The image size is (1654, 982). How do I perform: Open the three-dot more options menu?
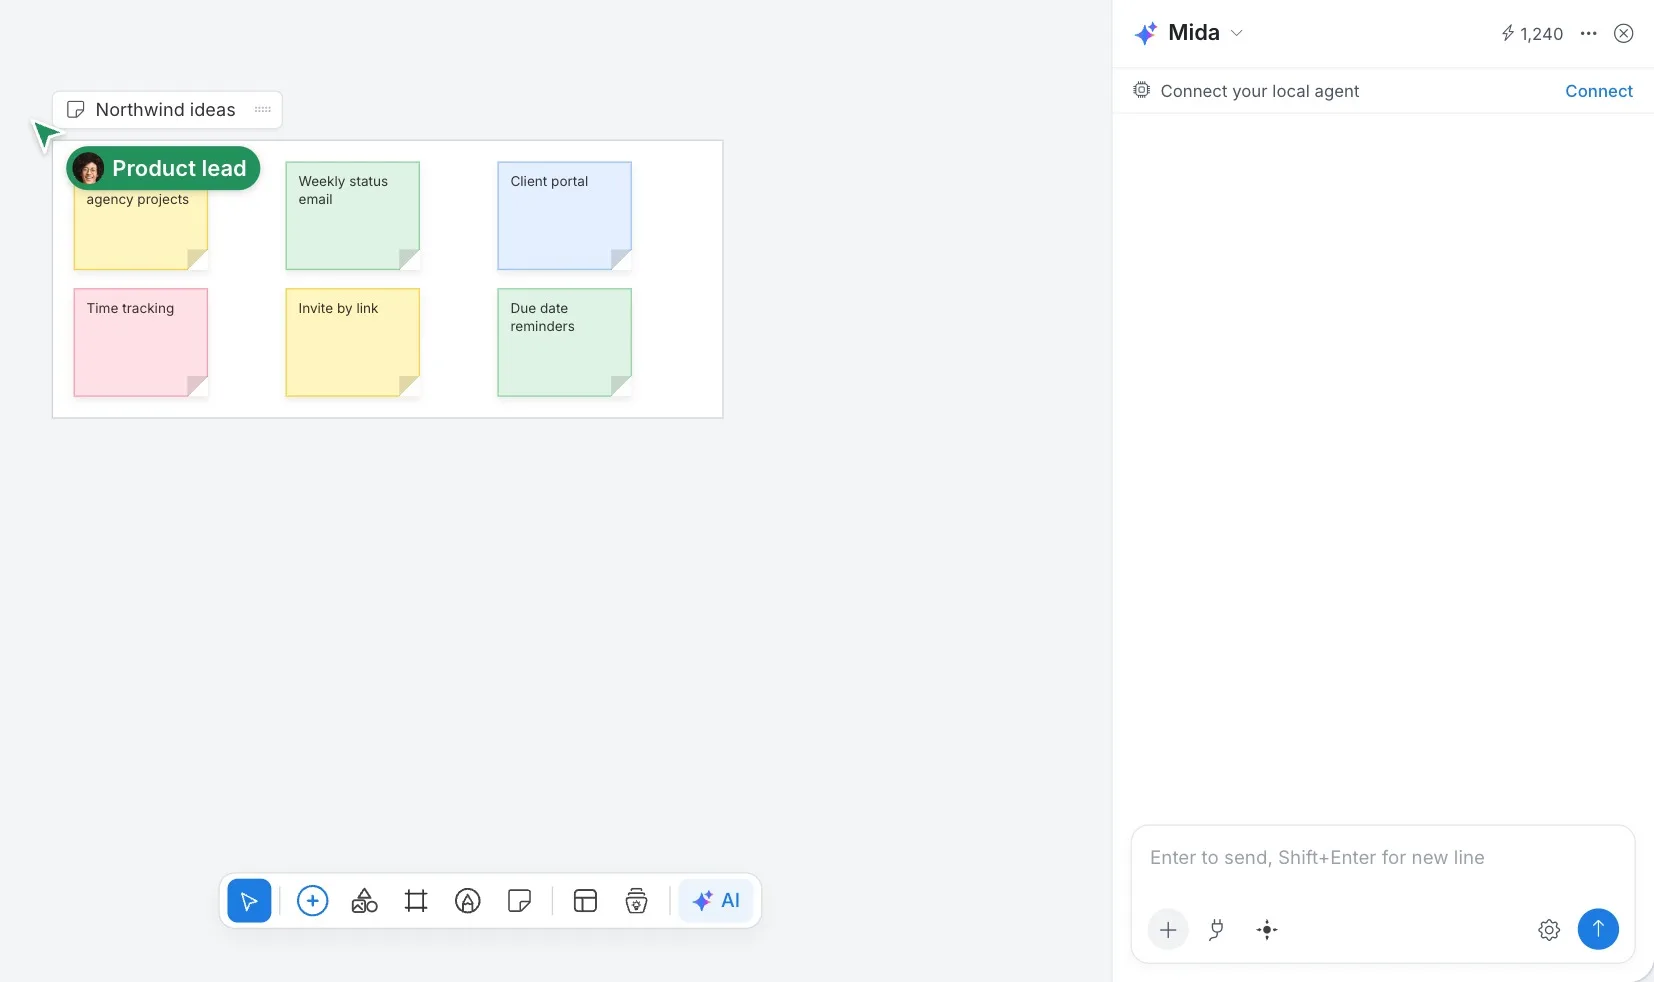pos(1589,34)
